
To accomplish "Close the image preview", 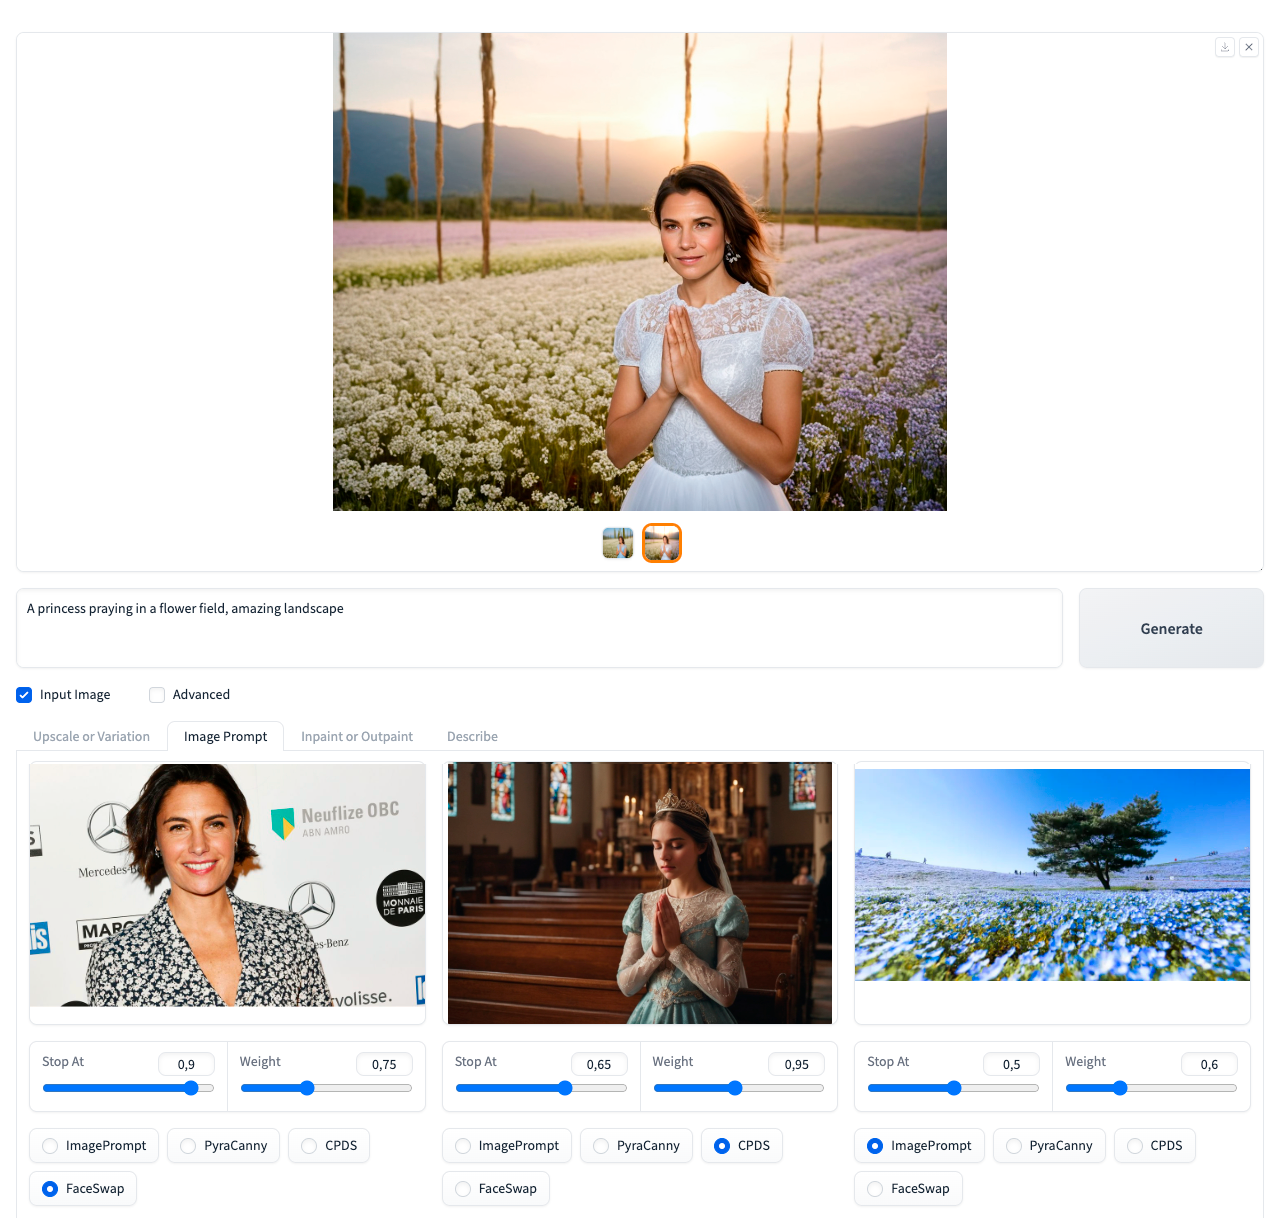I will [x=1249, y=47].
